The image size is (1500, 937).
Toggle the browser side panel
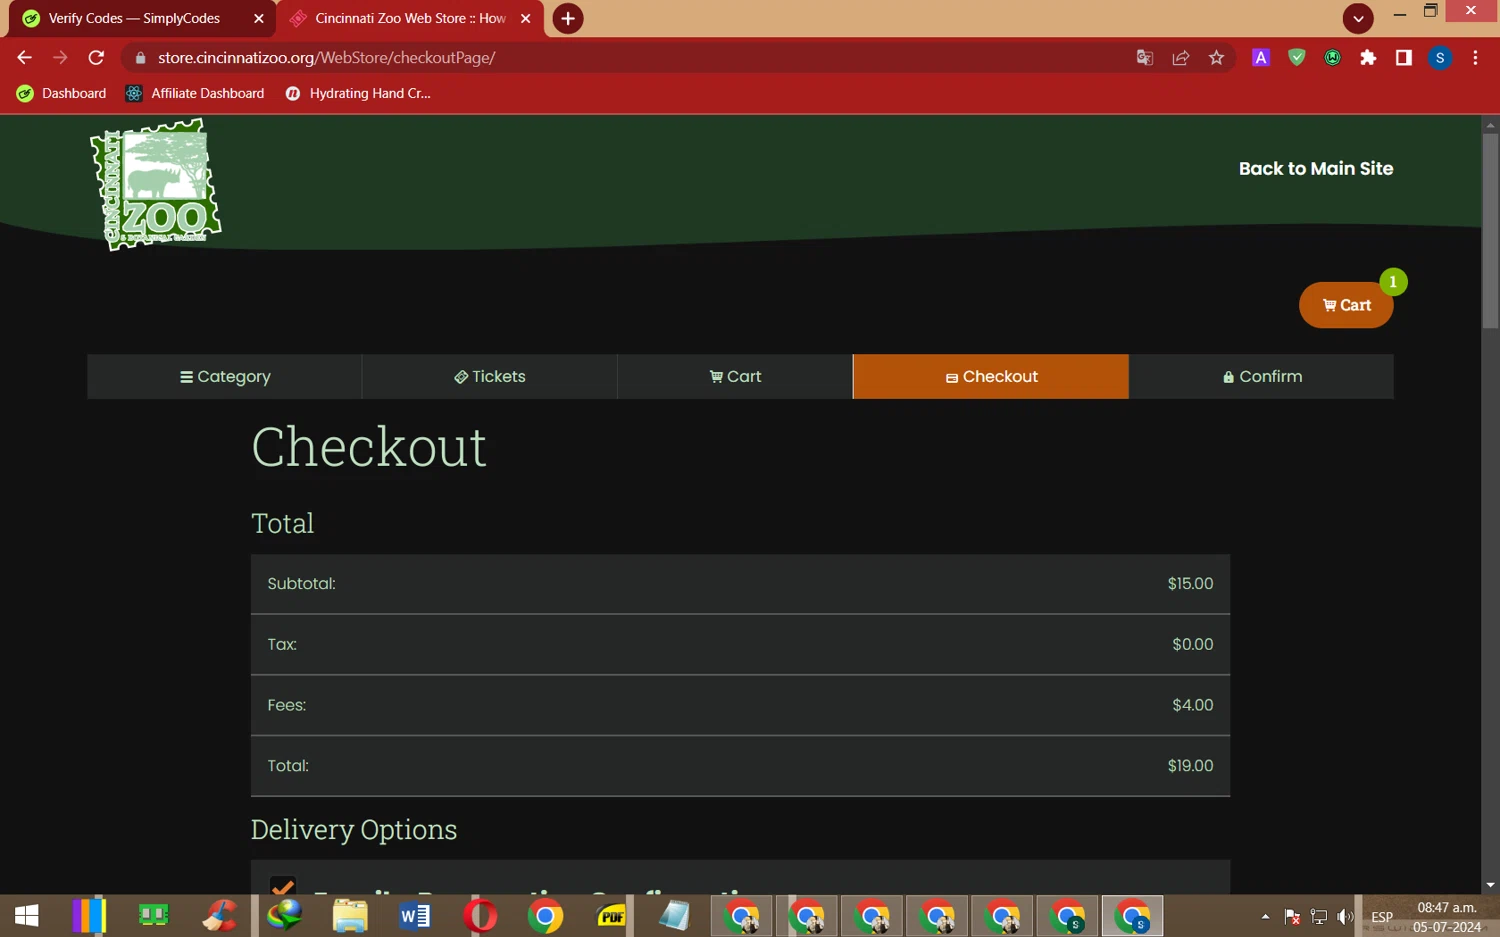[1404, 58]
